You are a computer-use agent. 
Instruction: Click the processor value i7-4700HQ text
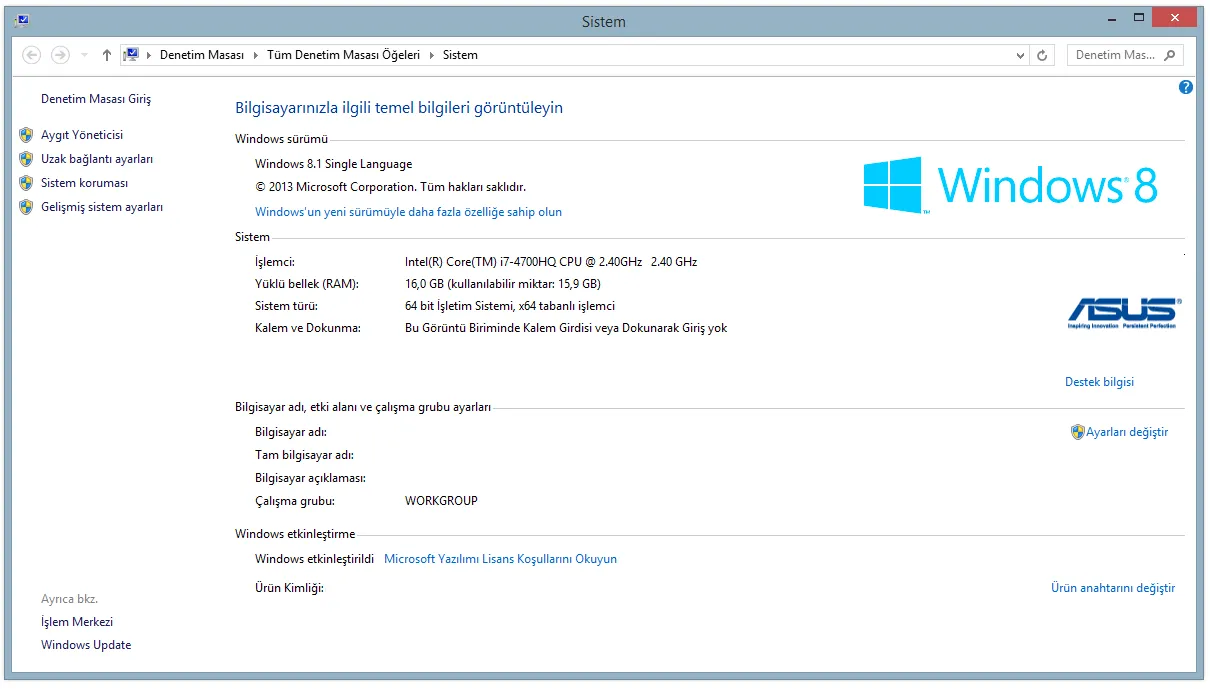[x=551, y=262]
